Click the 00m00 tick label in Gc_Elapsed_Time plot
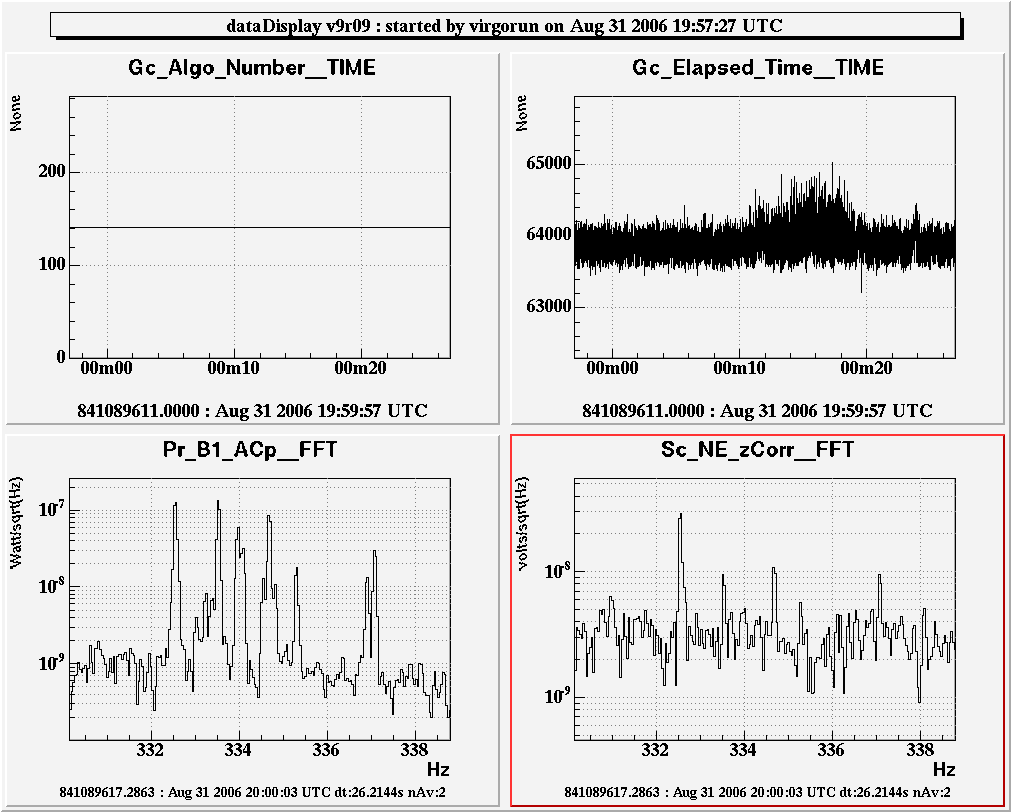1011x812 pixels. pyautogui.click(x=613, y=368)
